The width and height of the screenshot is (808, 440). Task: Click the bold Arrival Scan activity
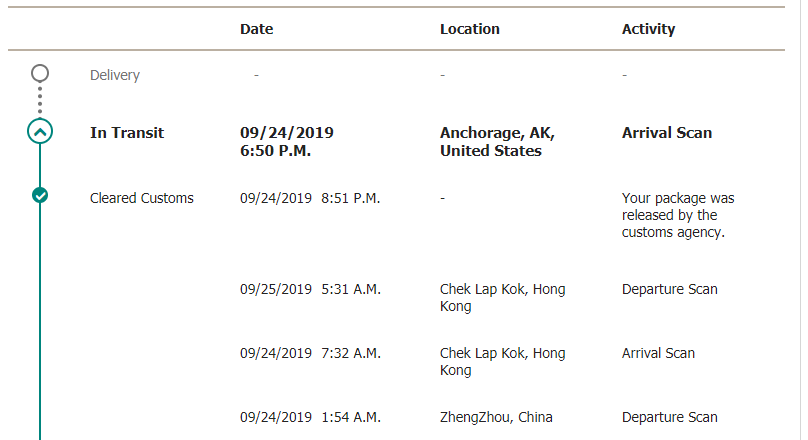[667, 133]
